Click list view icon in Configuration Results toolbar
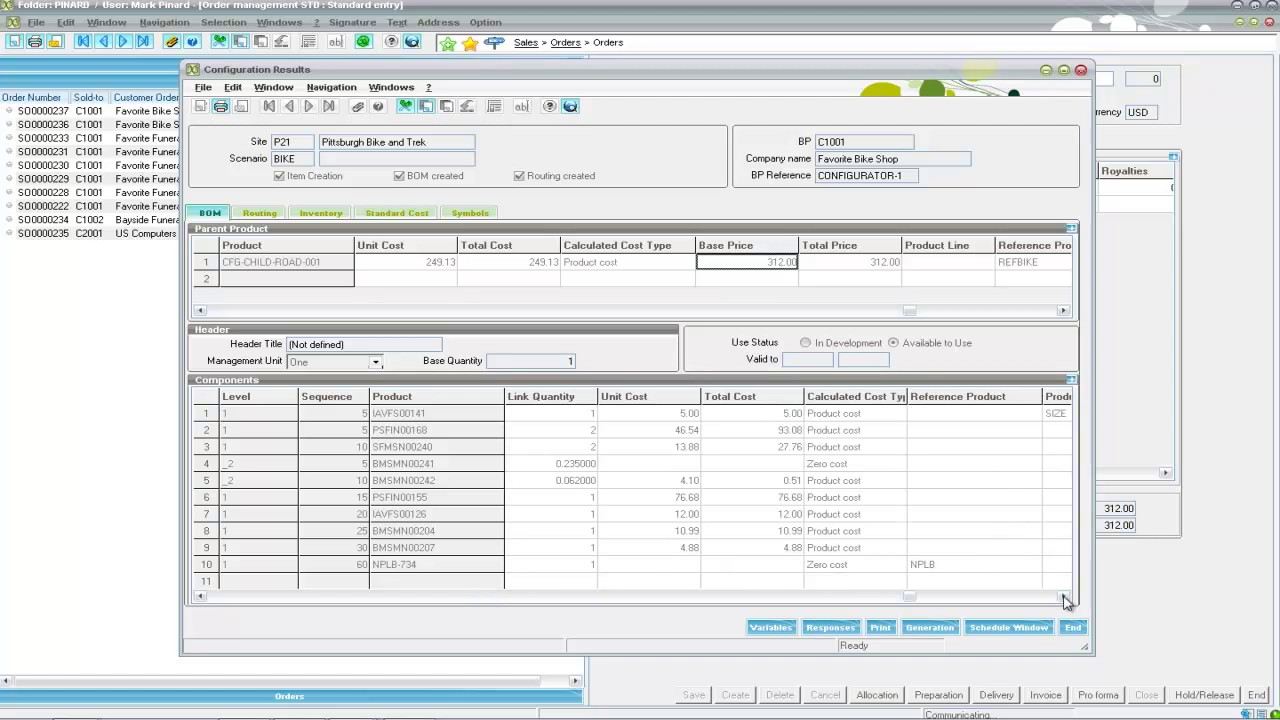The height and width of the screenshot is (720, 1280). click(x=494, y=106)
